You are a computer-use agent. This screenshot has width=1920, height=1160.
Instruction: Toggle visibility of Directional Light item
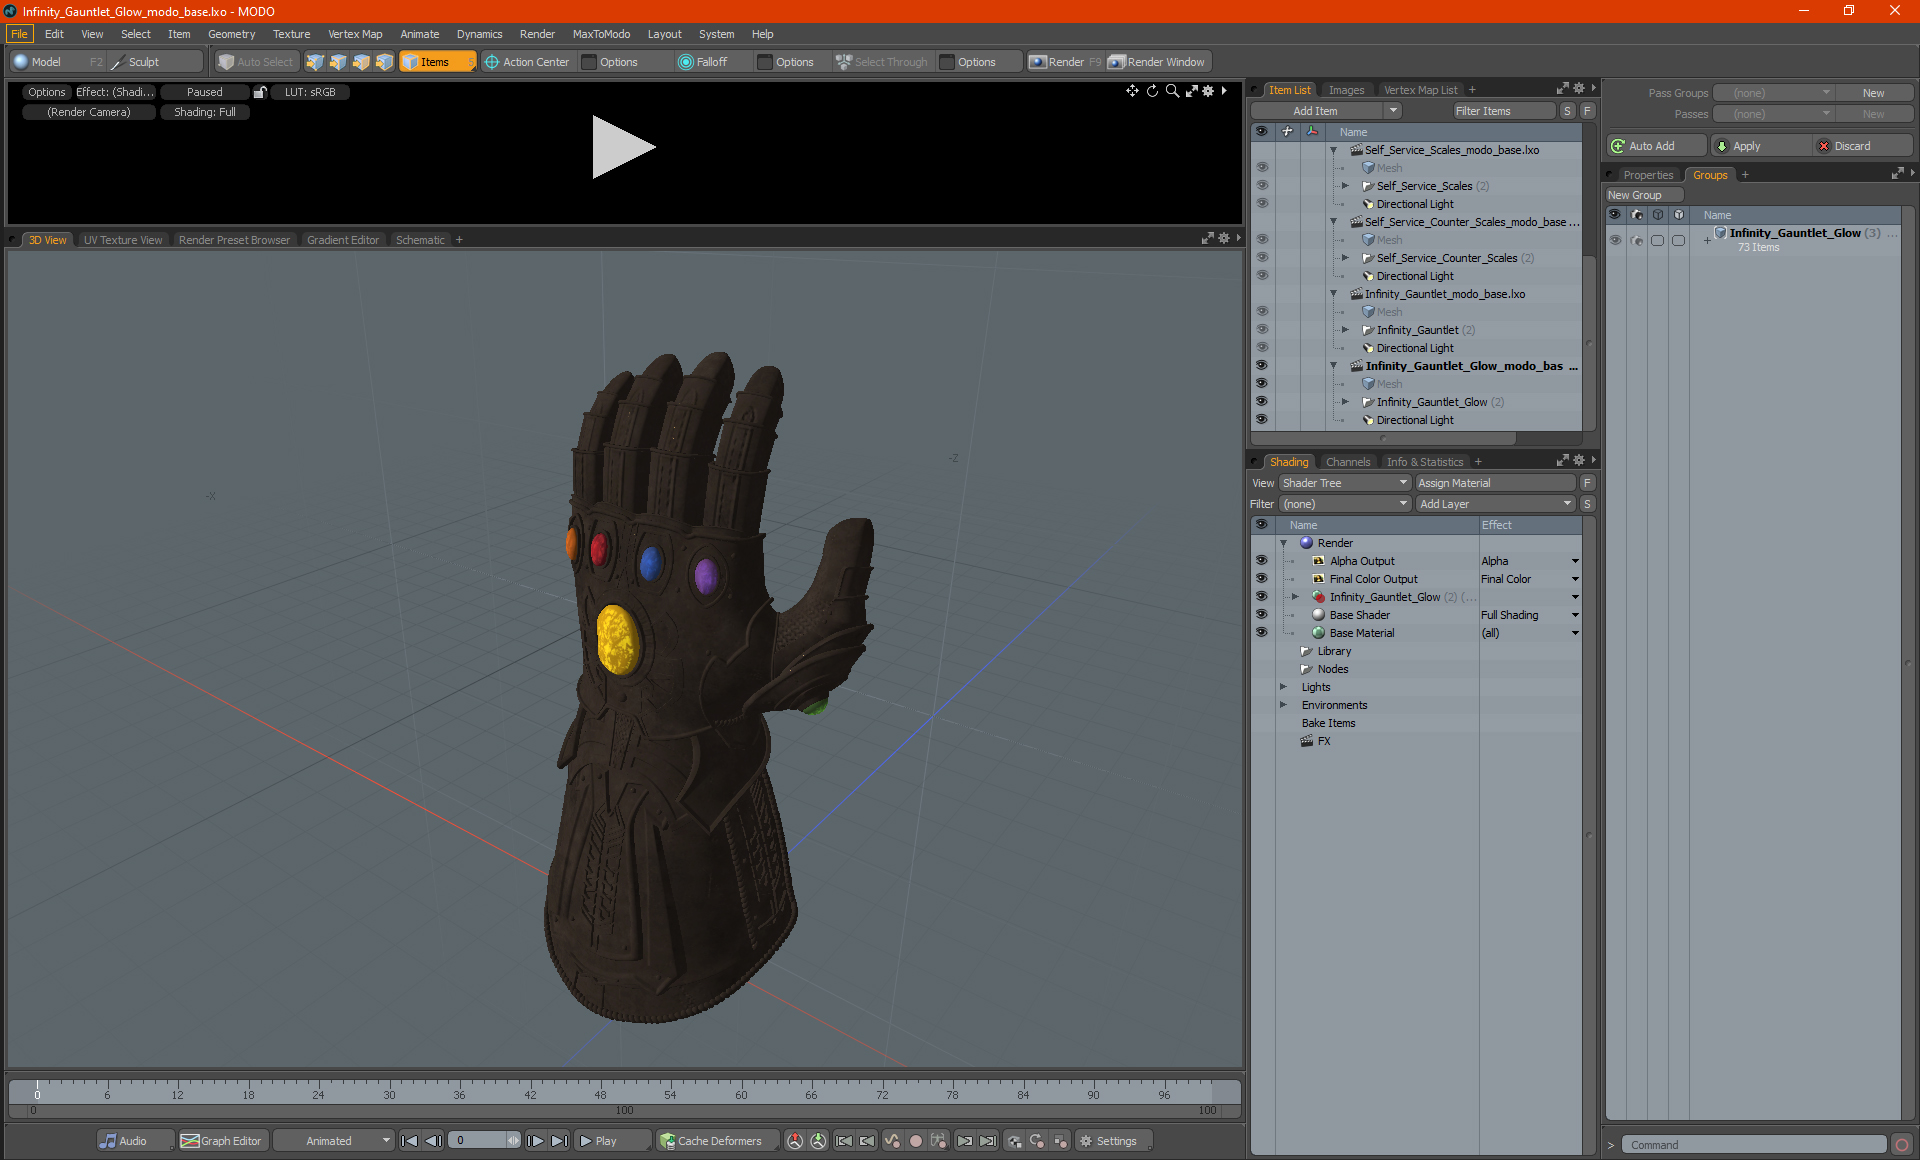point(1262,420)
